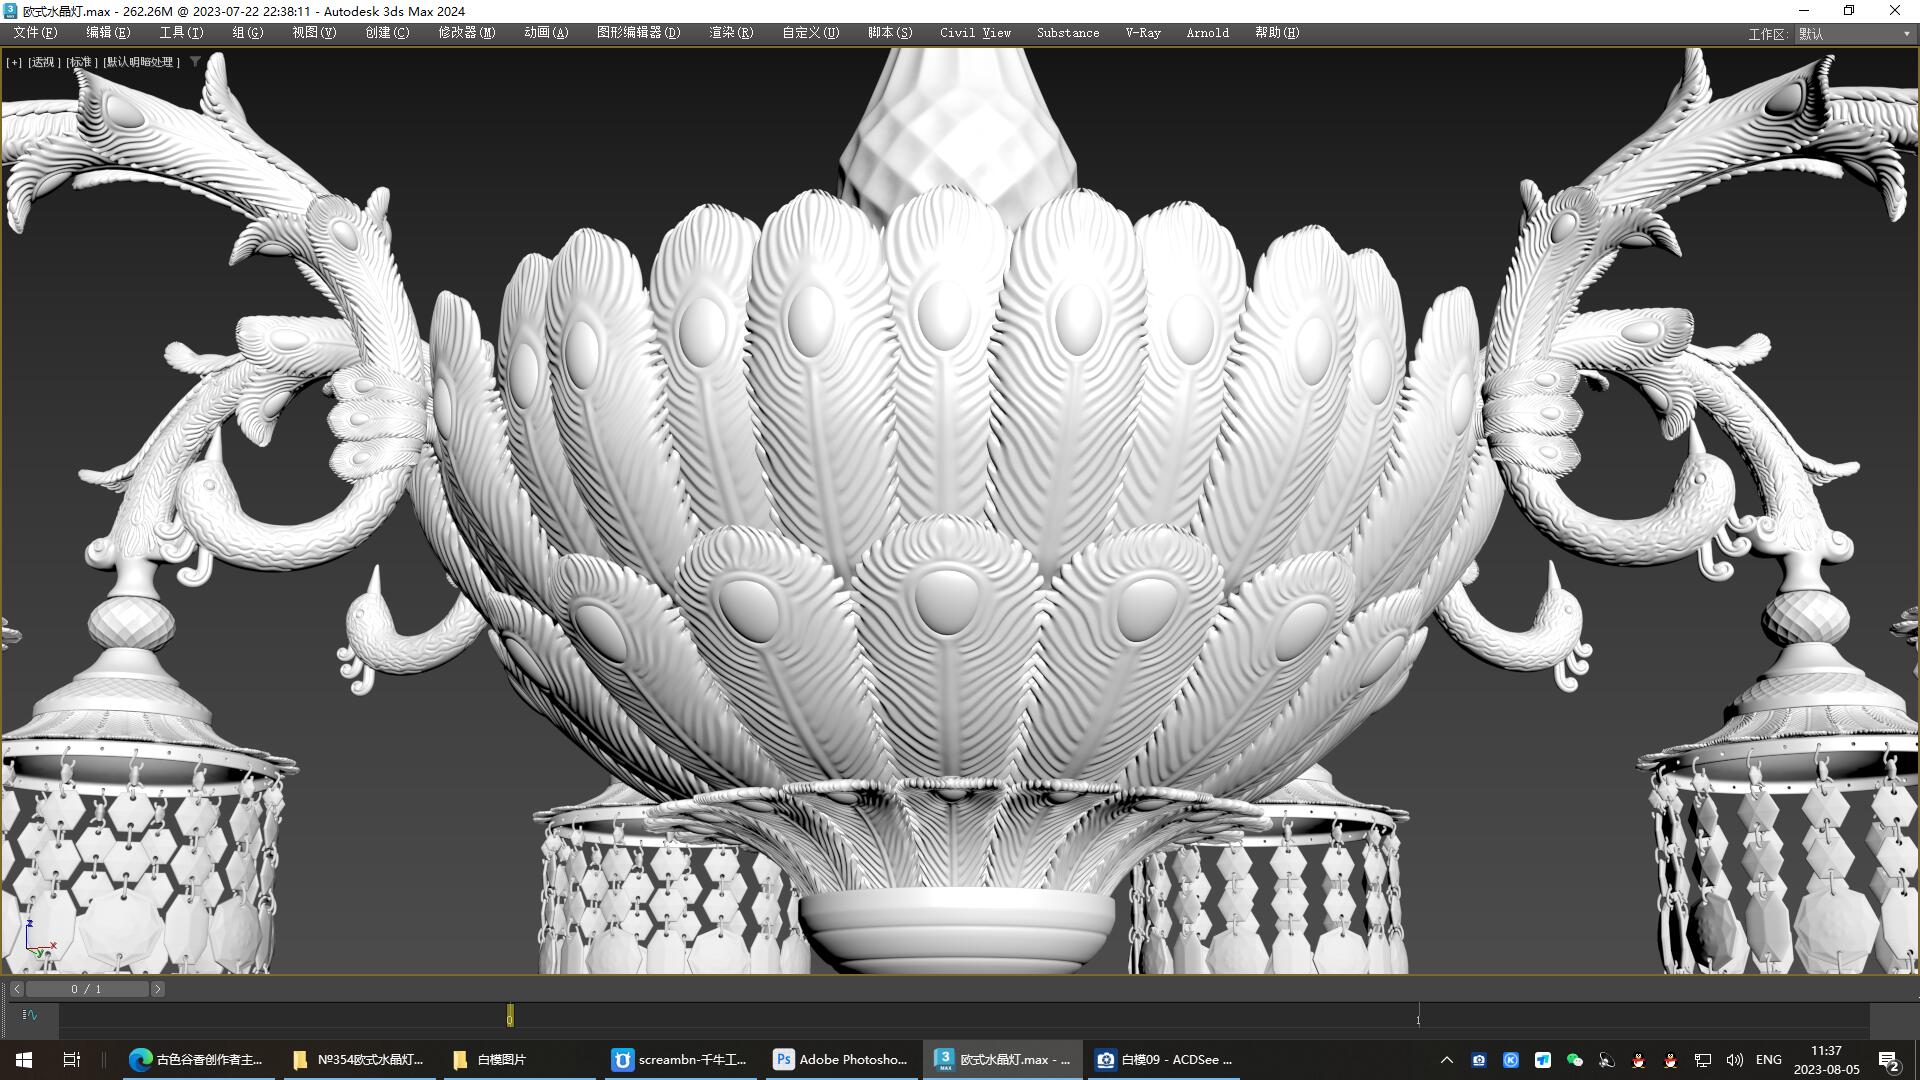Open the 千牛工作台 app from the taskbar
Viewport: 1920px width, 1080px height.
[680, 1059]
